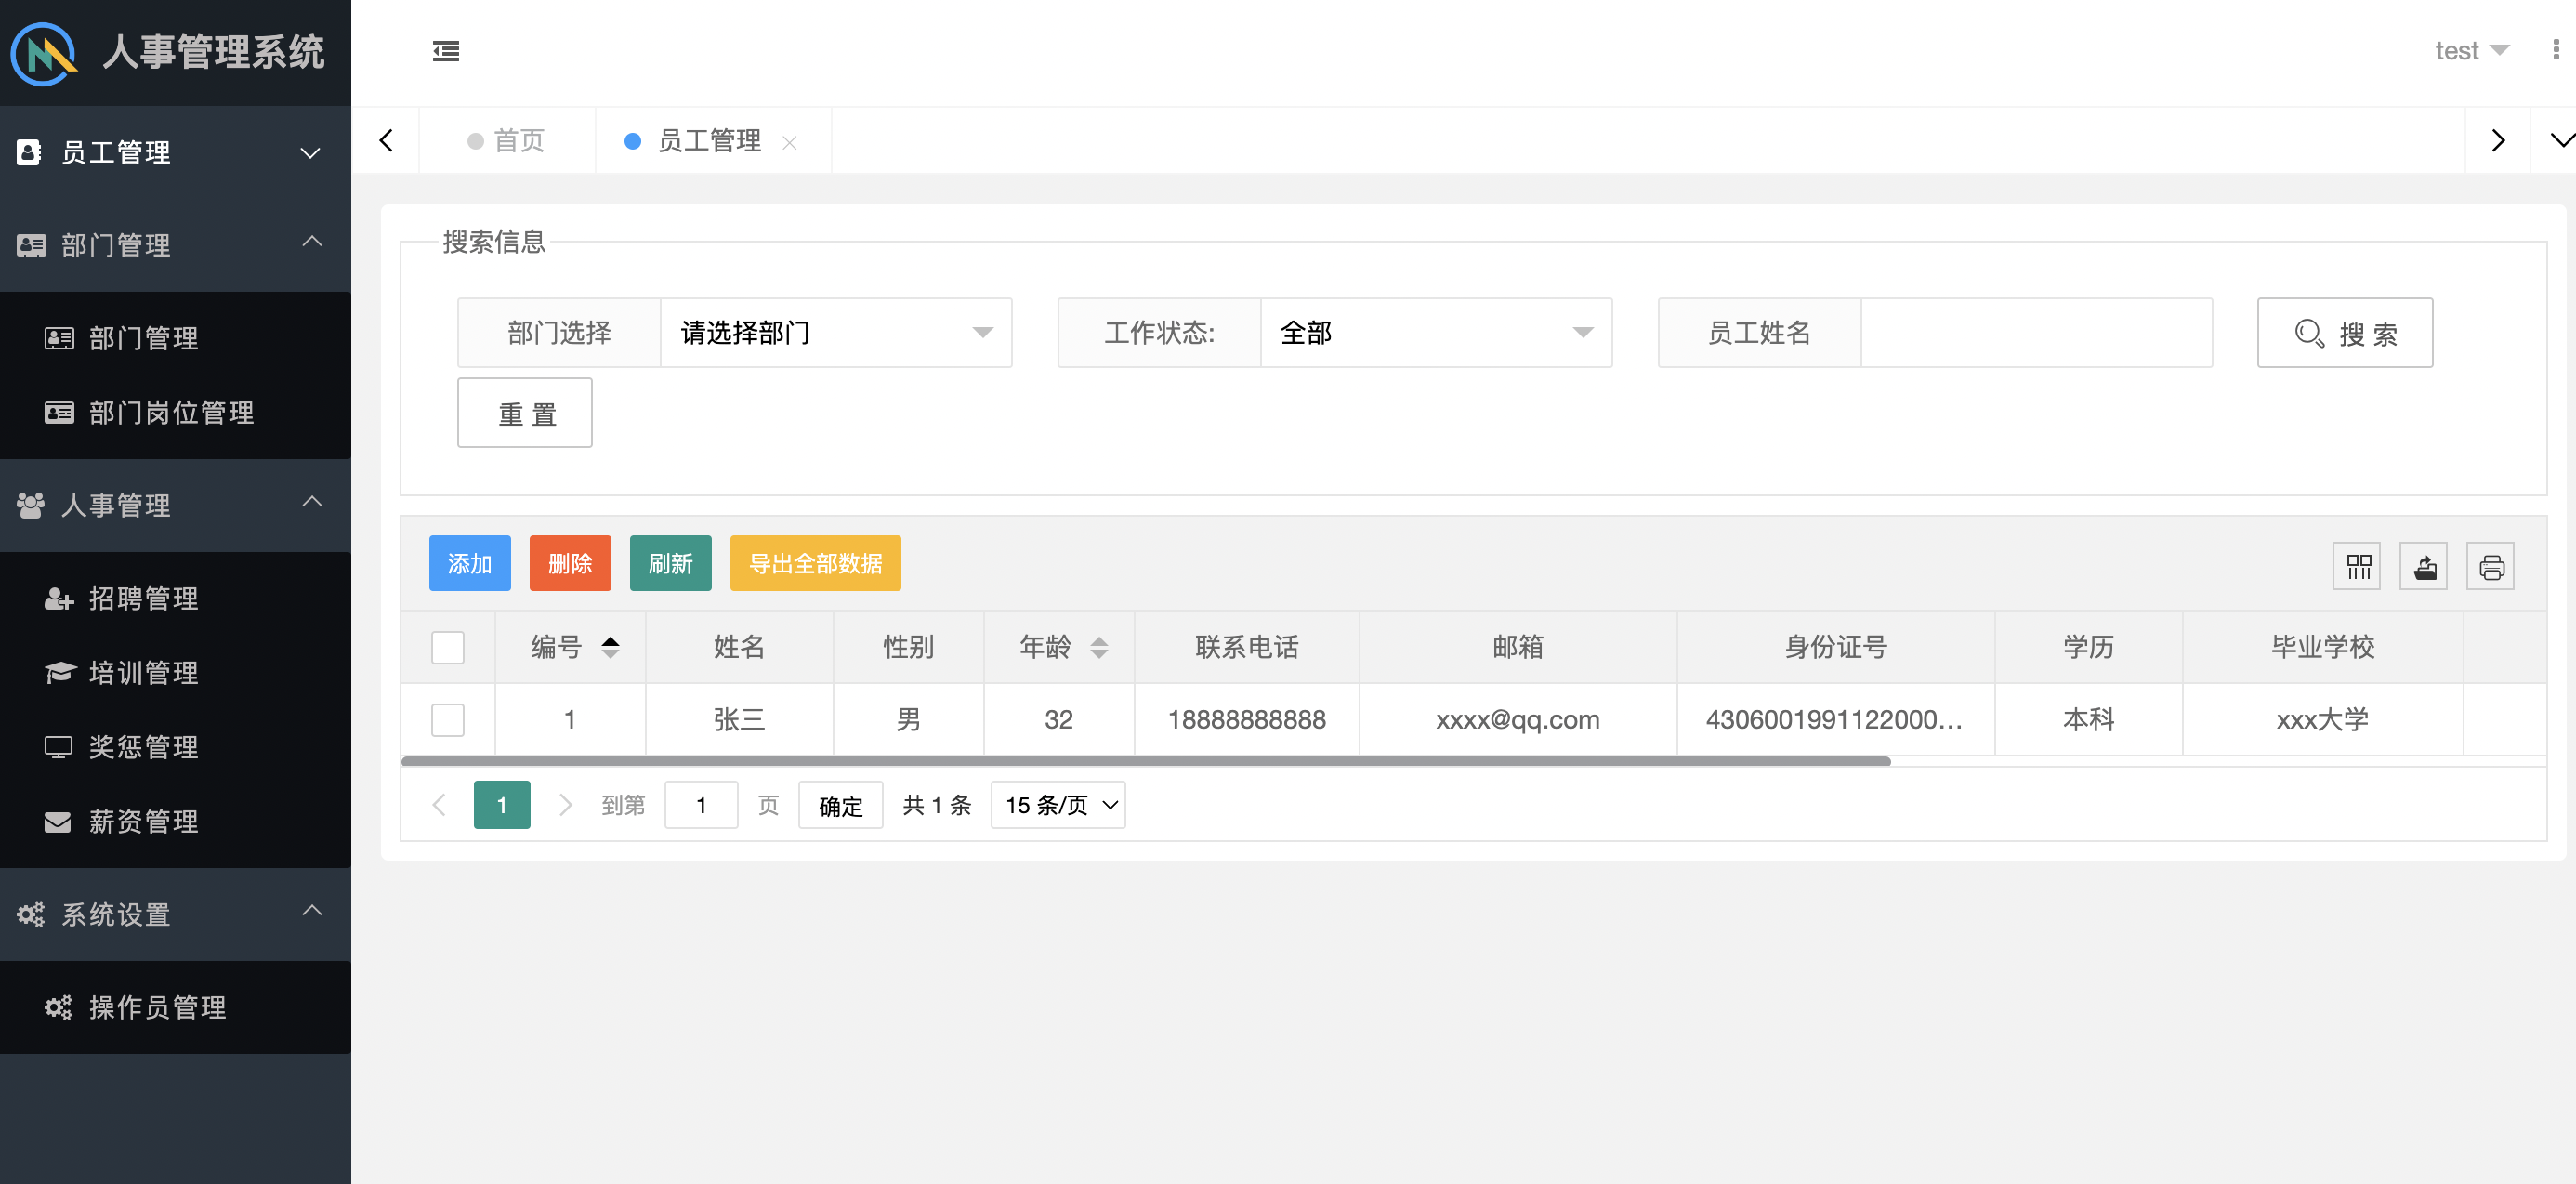Click the 培训管理 graduation cap icon

[x=60, y=672]
